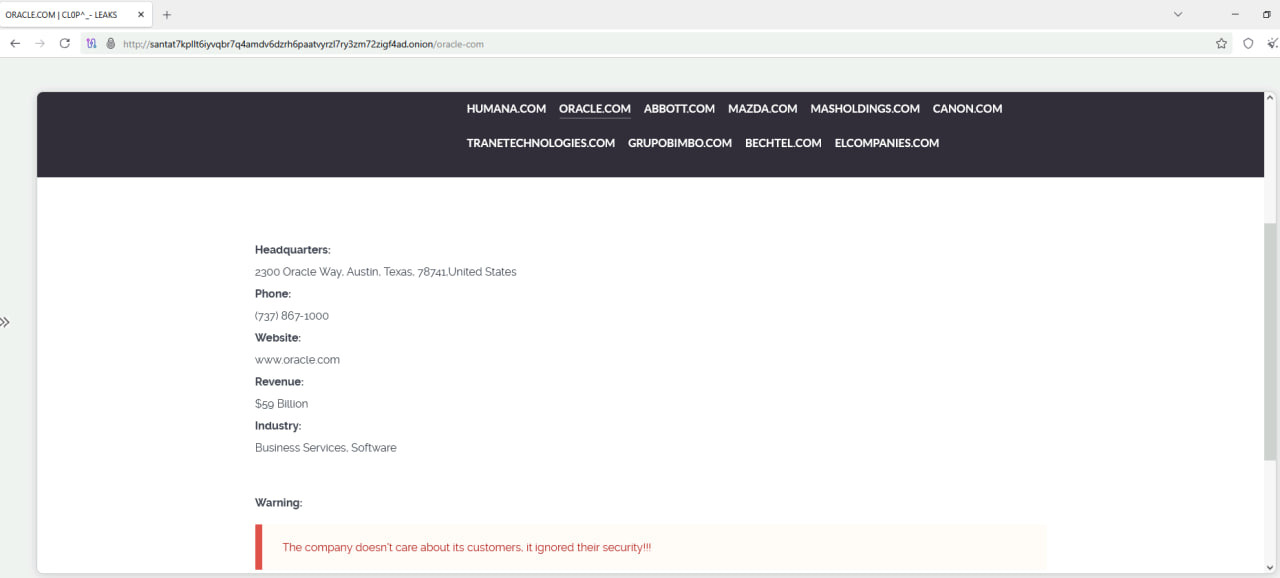
Task: Select the ORACLE.COM CL0P LEAKS tab
Action: click(65, 15)
